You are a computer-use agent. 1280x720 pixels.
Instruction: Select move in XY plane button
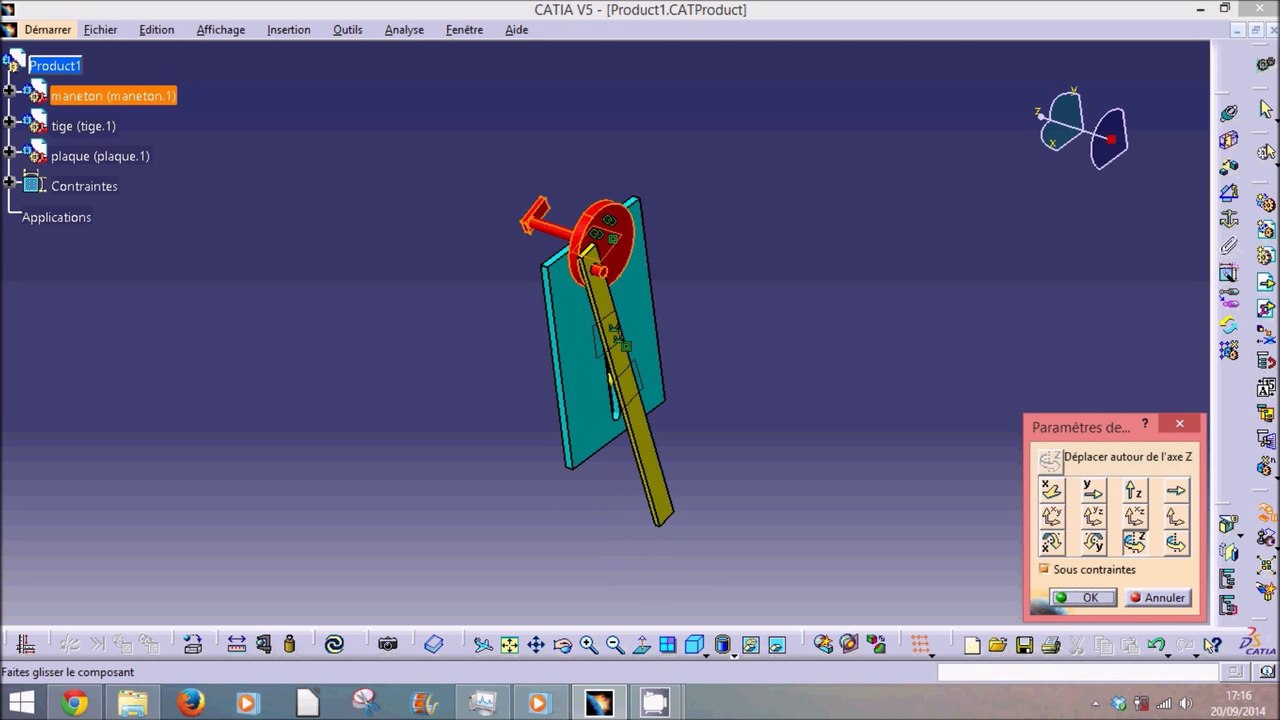(1052, 516)
